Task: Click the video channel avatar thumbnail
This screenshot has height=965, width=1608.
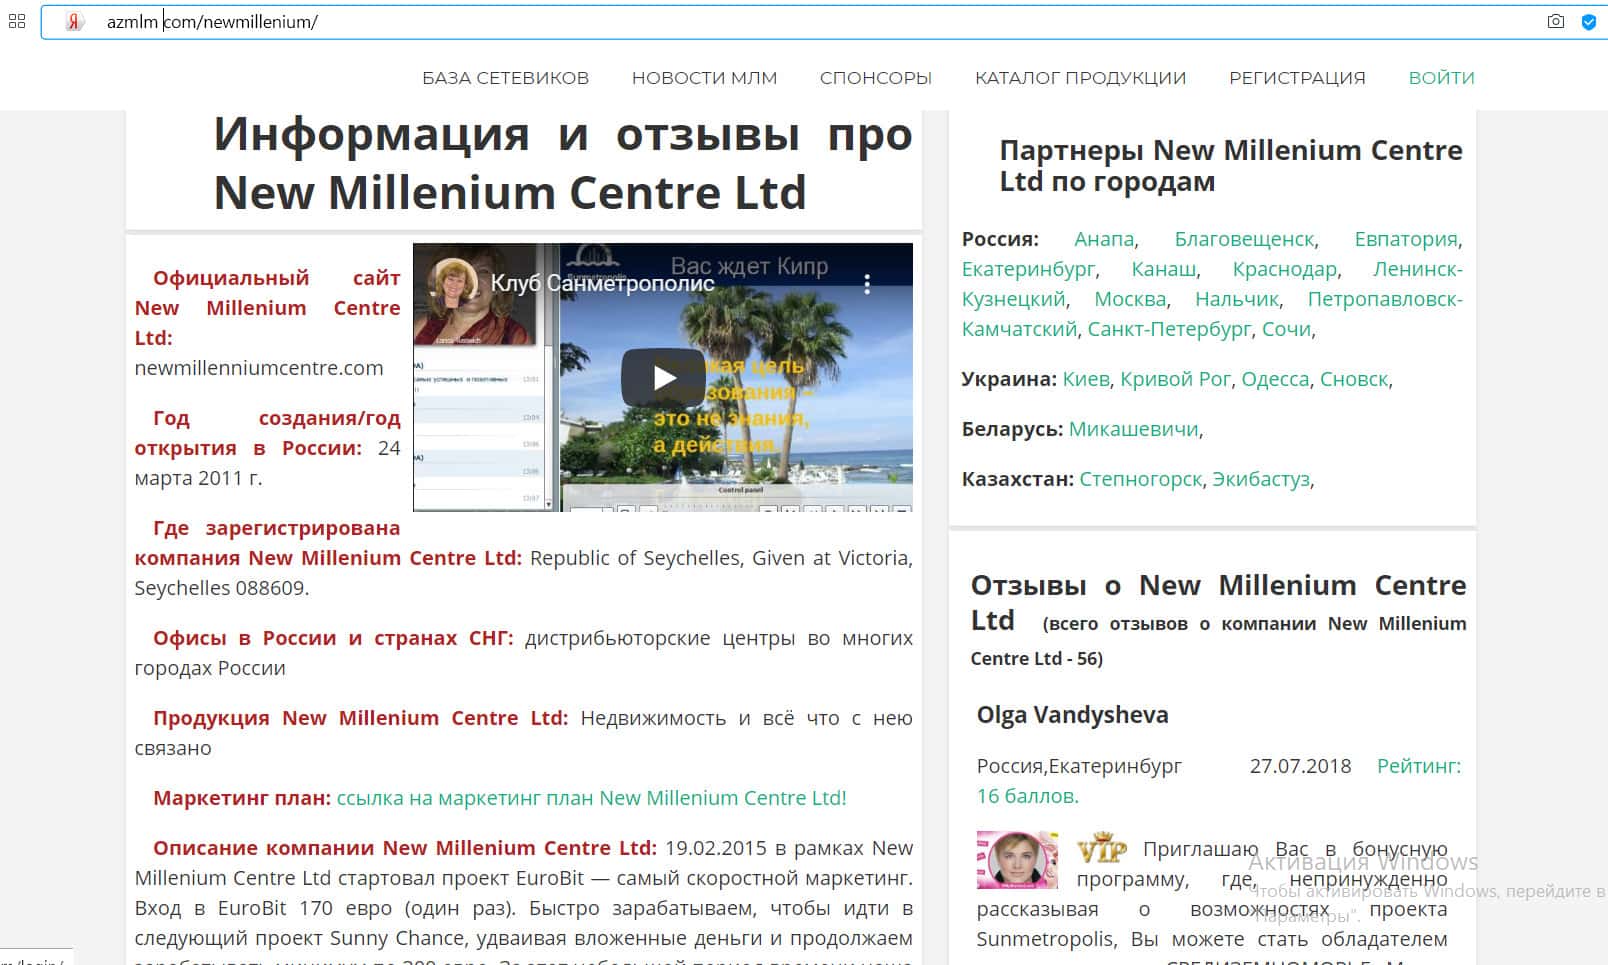Action: tap(452, 284)
